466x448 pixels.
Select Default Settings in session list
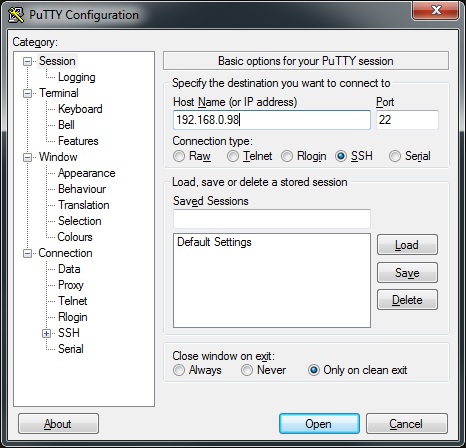click(x=214, y=242)
